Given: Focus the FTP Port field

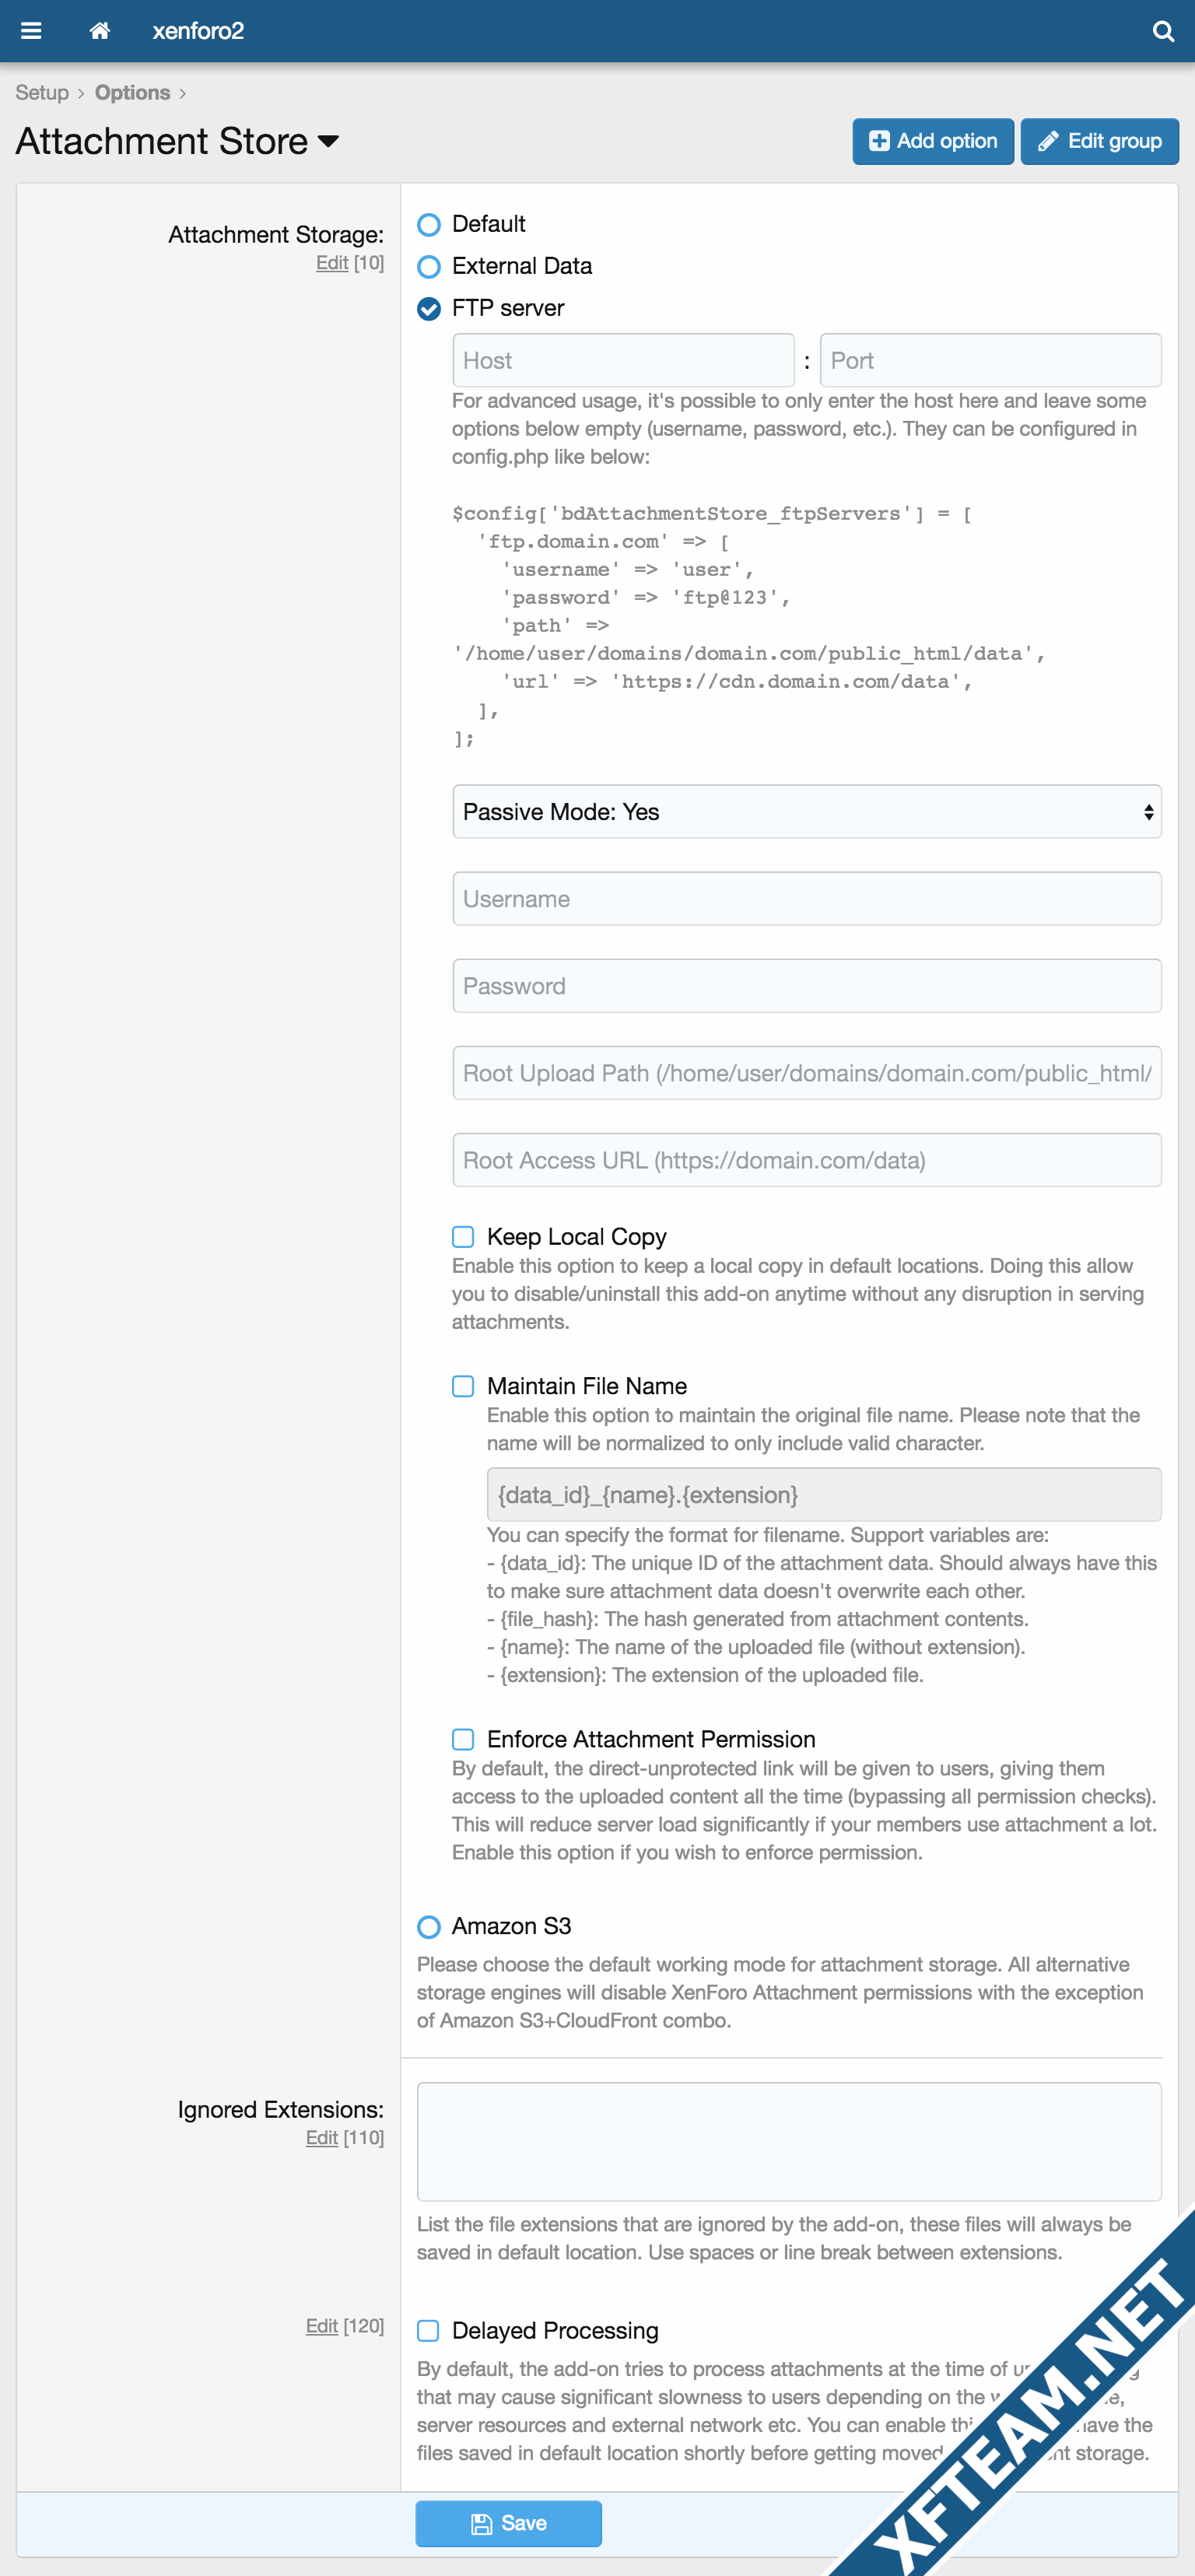Looking at the screenshot, I should click(990, 360).
